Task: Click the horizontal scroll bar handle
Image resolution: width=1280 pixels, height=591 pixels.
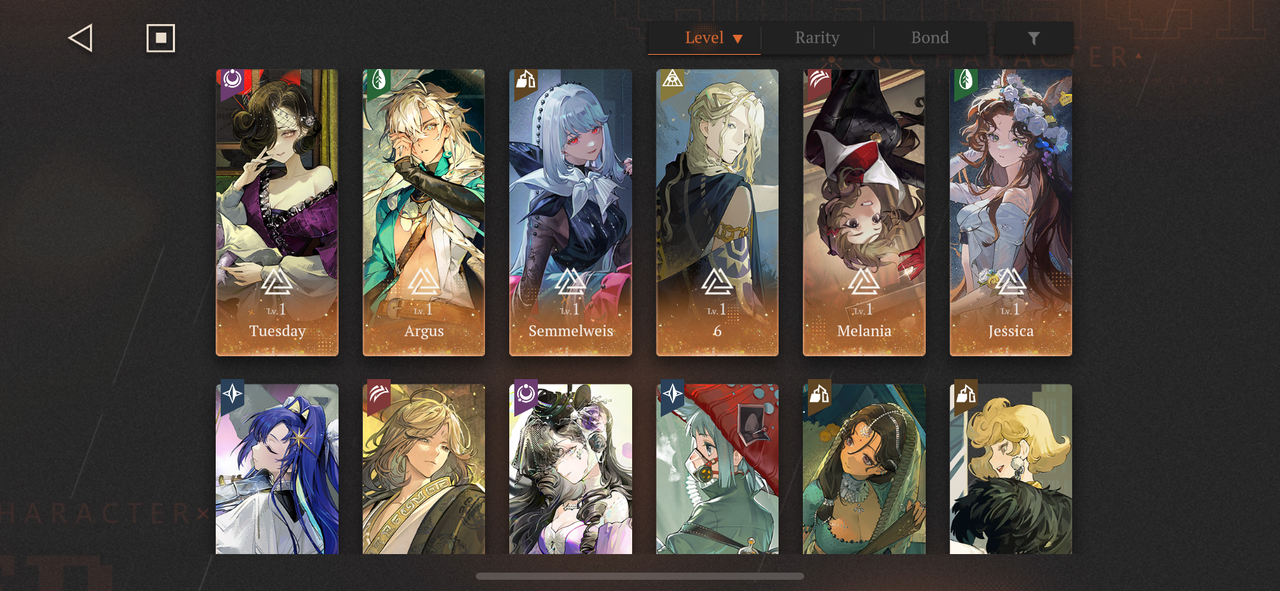Action: coord(640,576)
